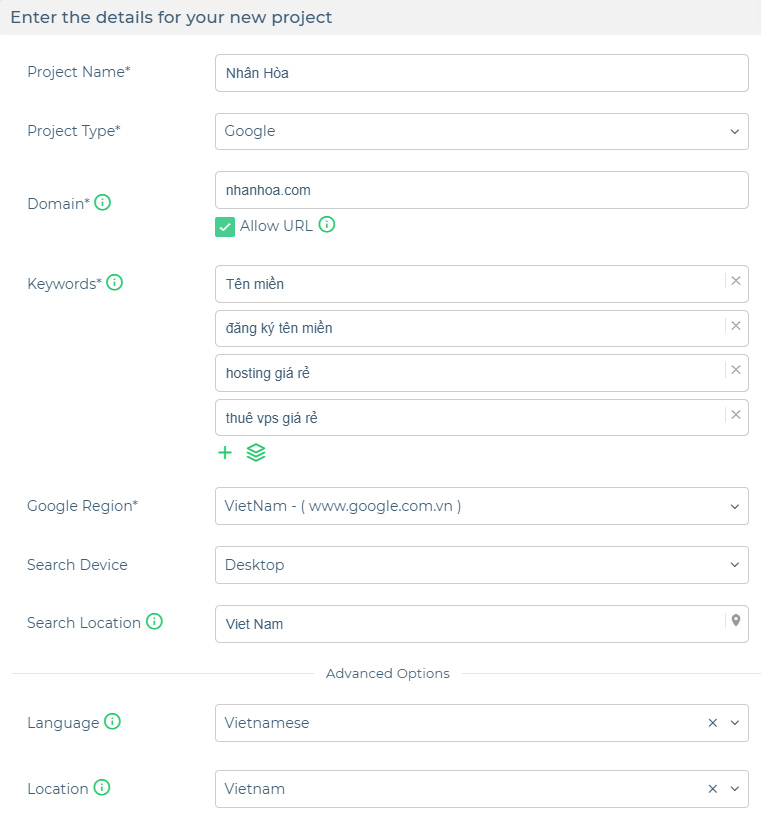This screenshot has width=761, height=824.
Task: Open the Project Type dropdown
Action: click(x=481, y=131)
